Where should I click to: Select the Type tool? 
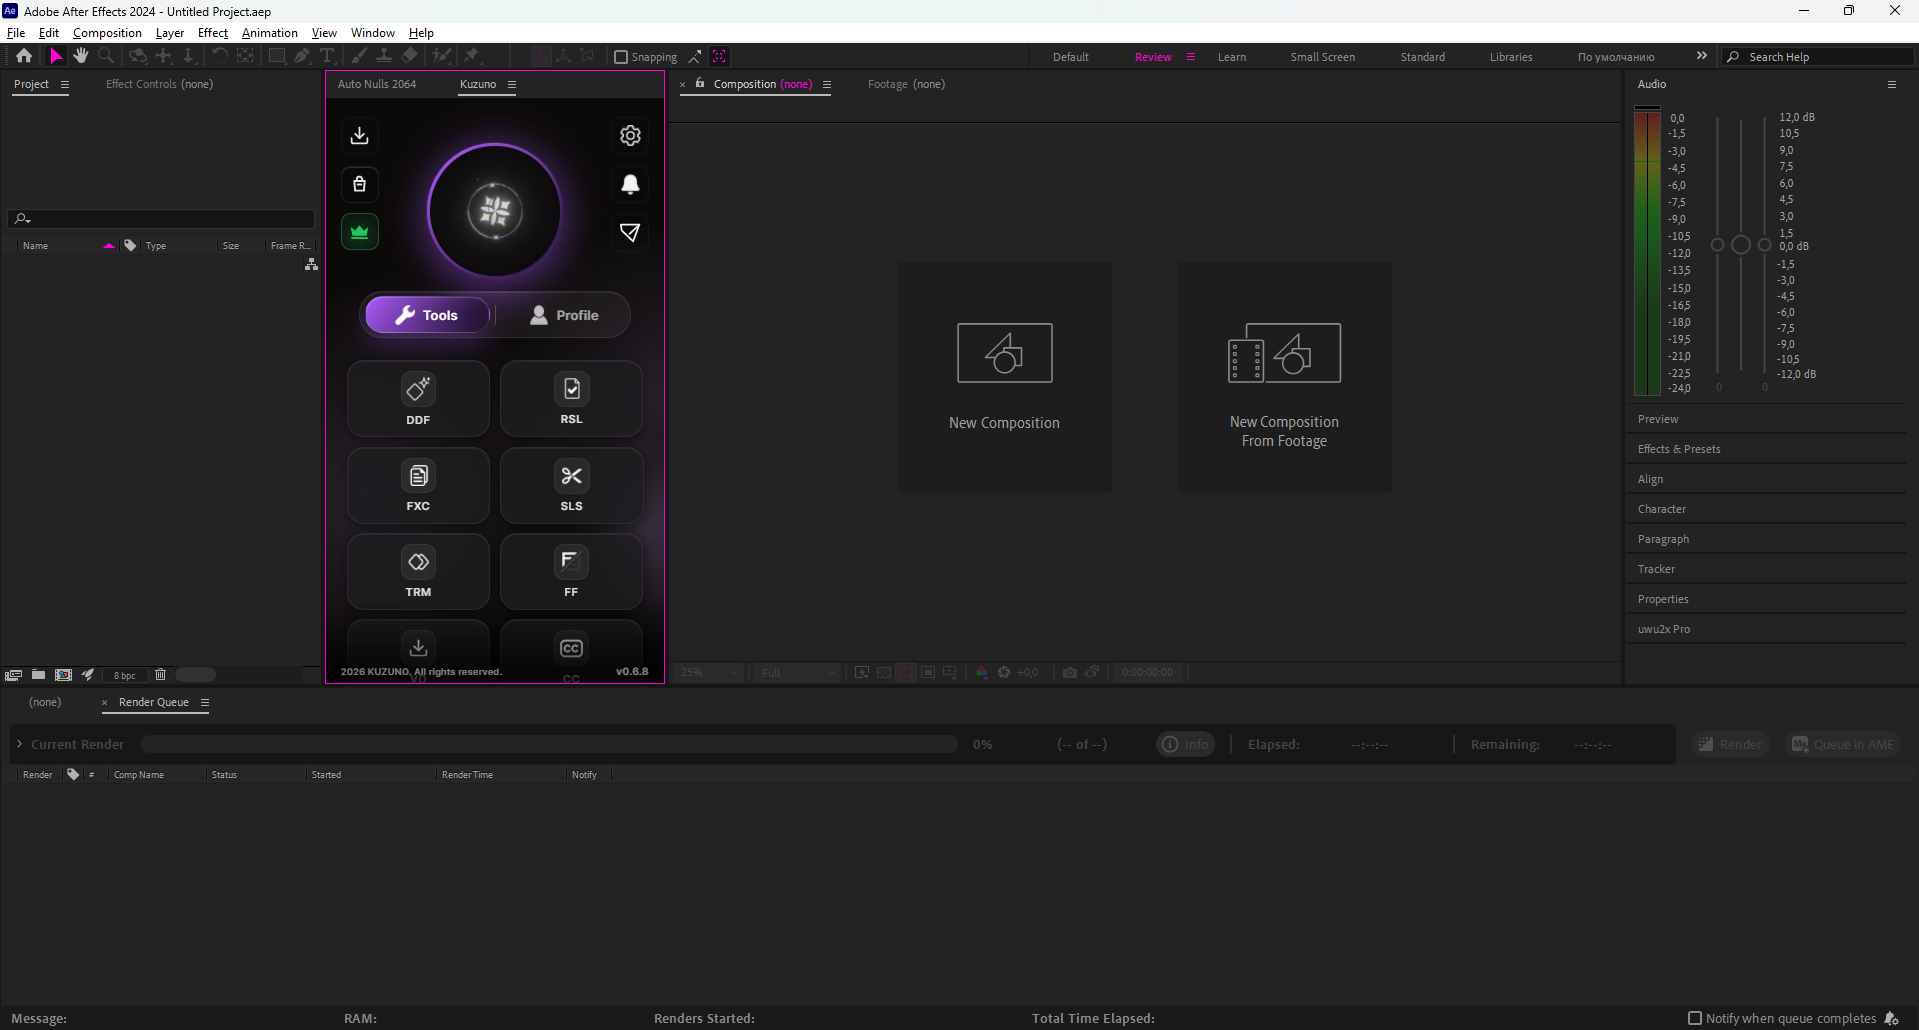pyautogui.click(x=327, y=56)
